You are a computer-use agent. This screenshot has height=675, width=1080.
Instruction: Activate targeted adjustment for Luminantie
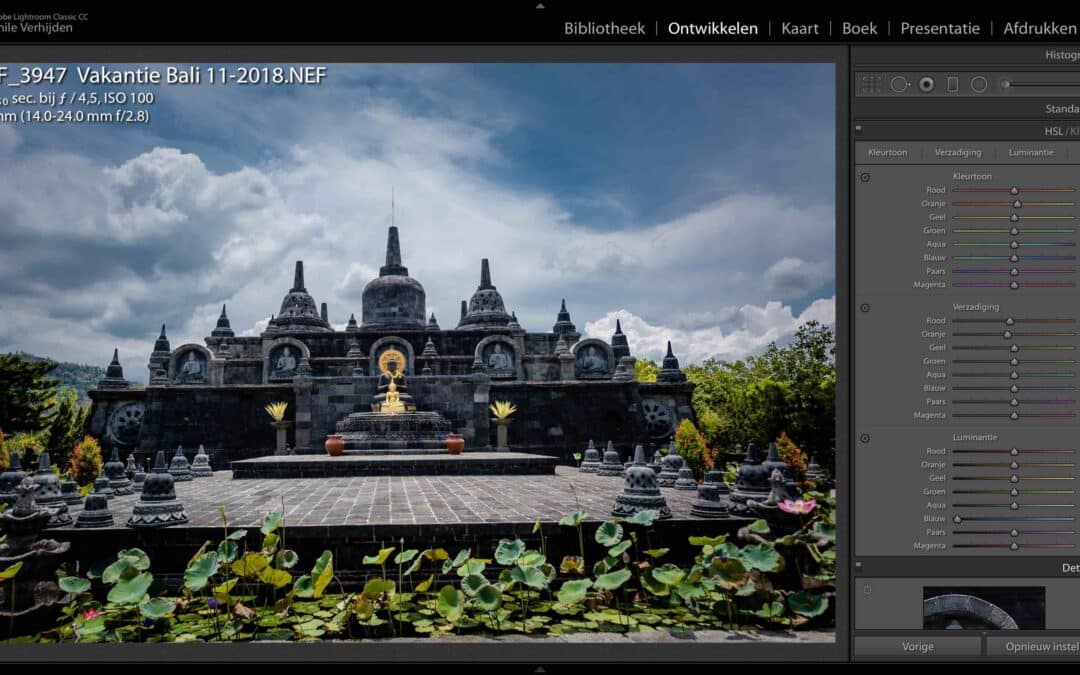865,437
